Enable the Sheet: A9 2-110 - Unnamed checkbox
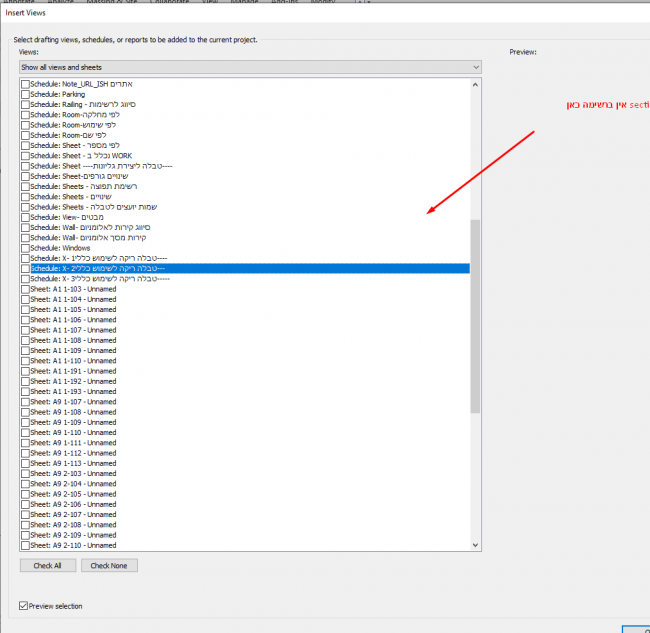This screenshot has height=633, width=650. [x=25, y=545]
